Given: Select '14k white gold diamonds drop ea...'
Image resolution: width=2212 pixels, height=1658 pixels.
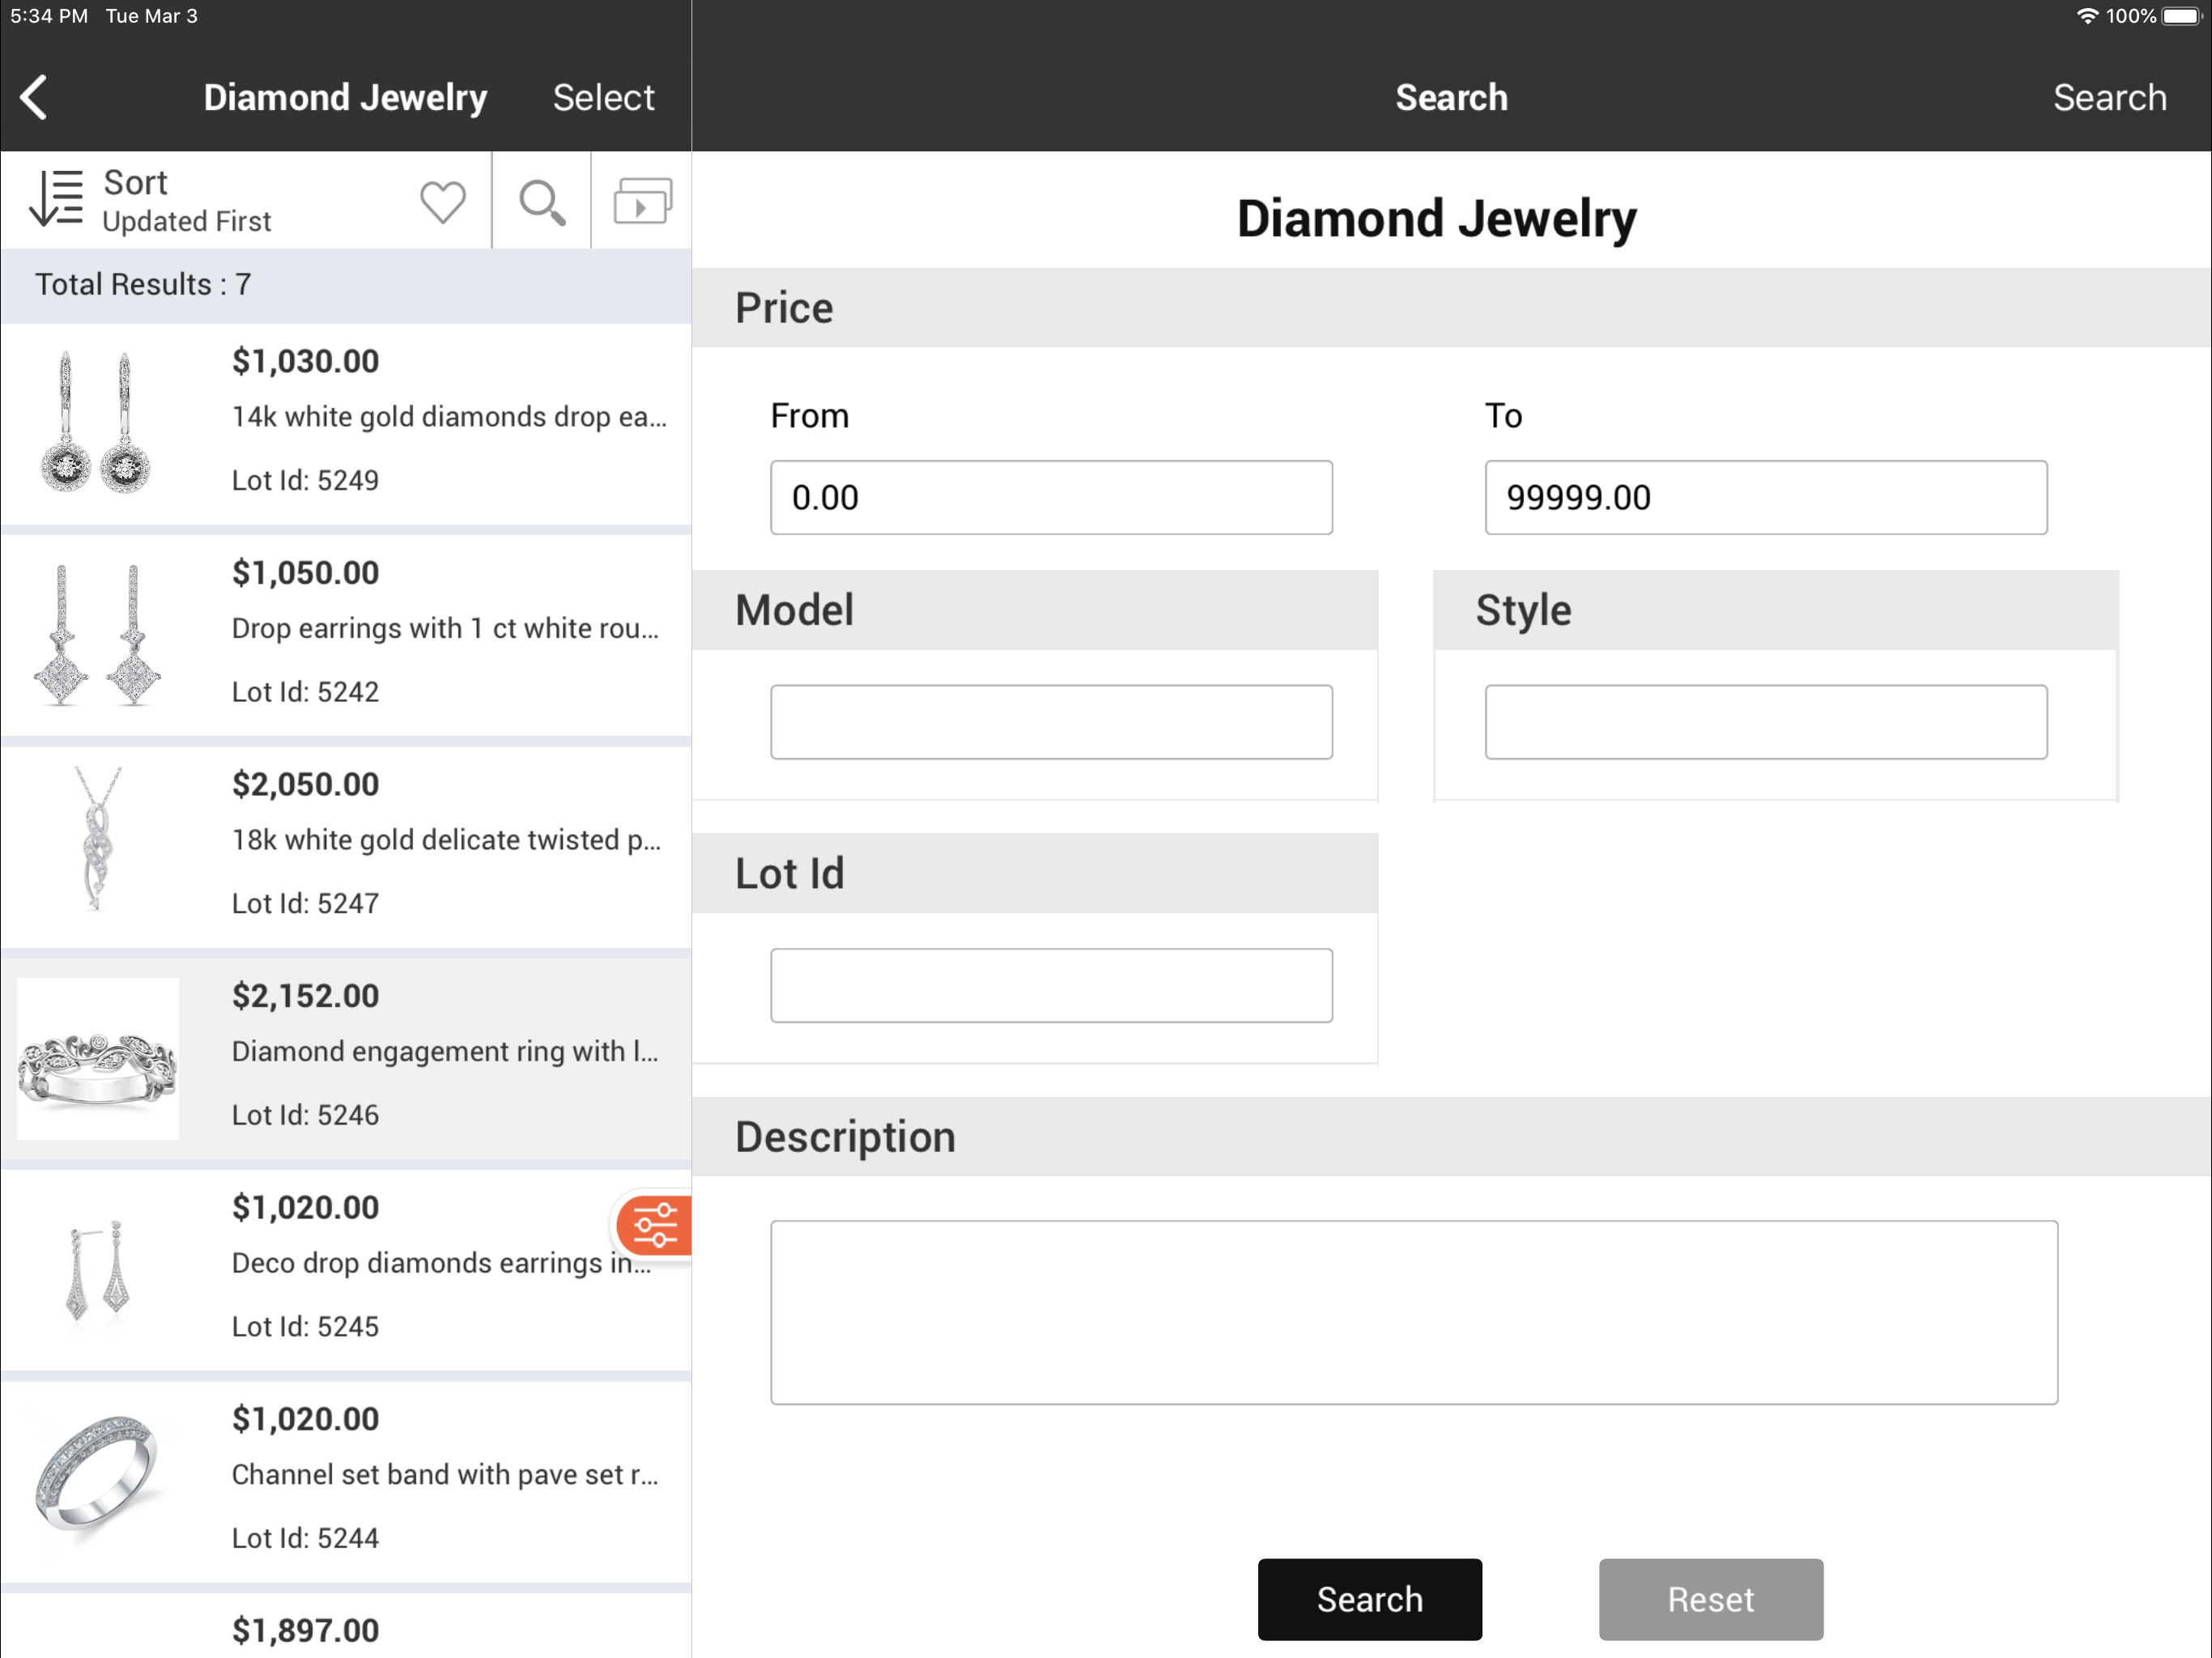Looking at the screenshot, I should point(449,417).
